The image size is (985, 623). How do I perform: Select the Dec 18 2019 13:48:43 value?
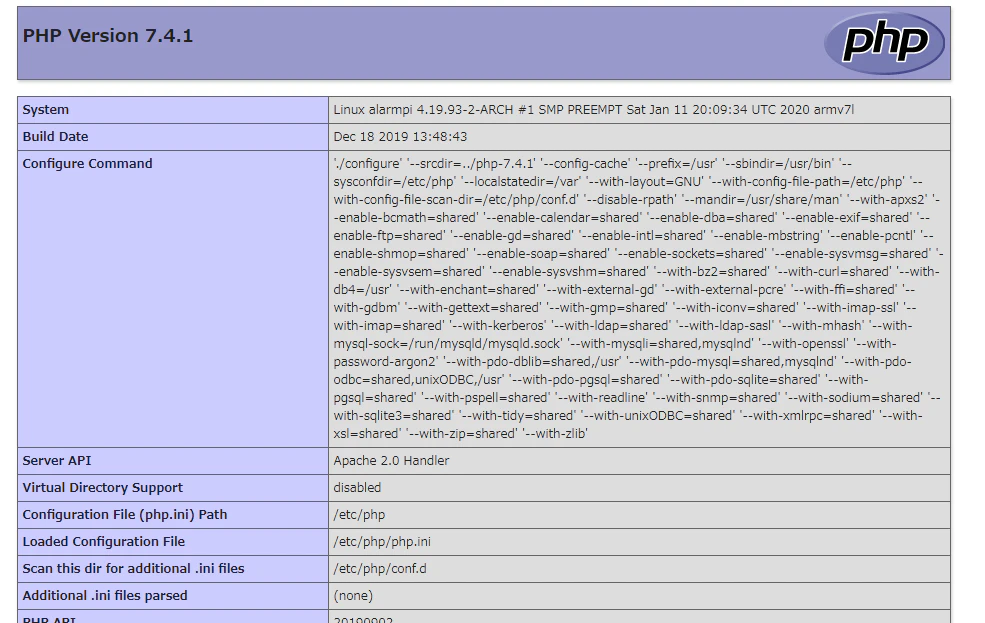(x=400, y=136)
